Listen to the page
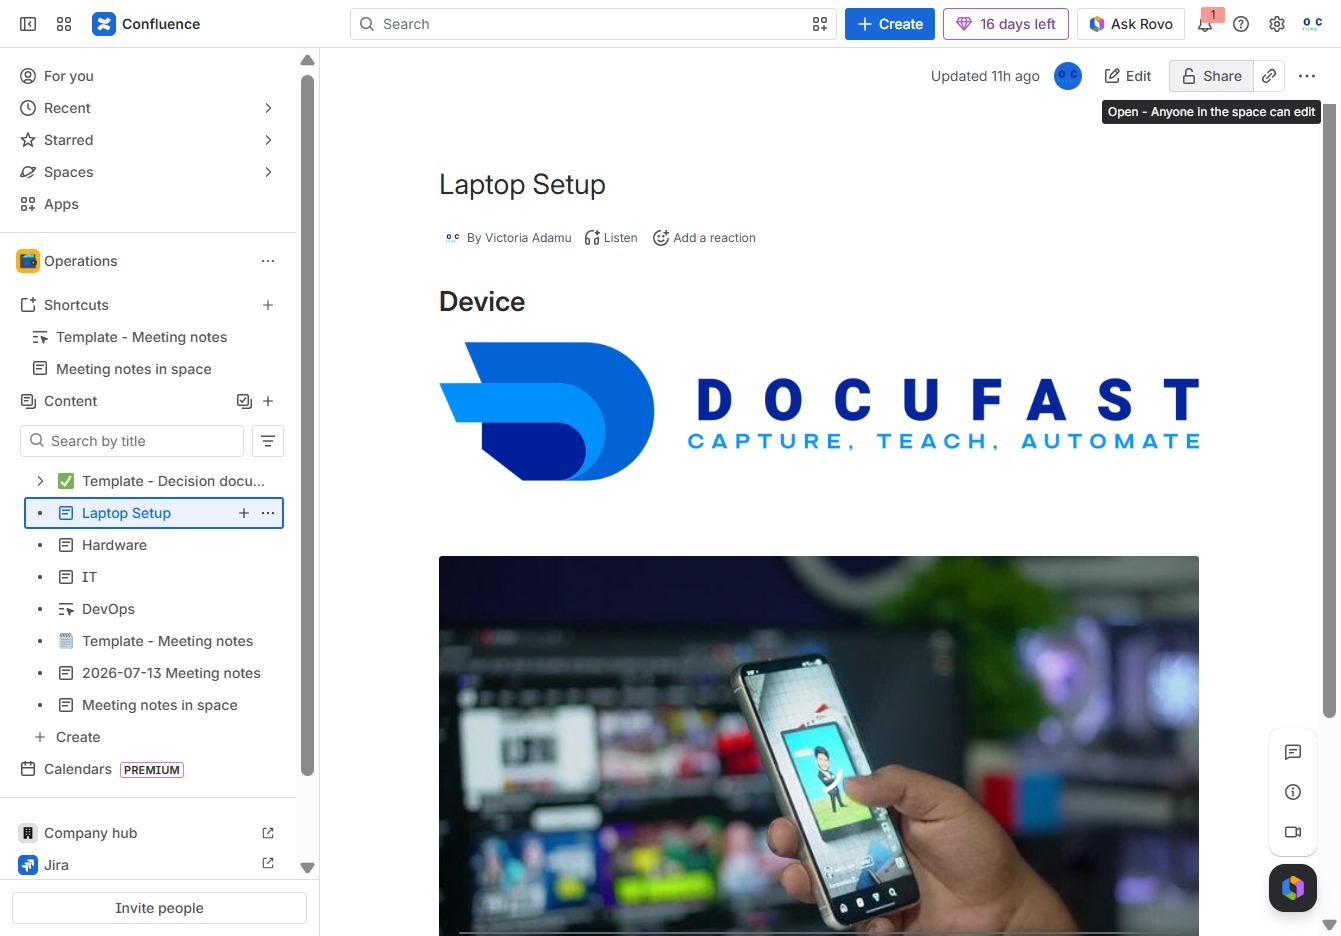Image resolution: width=1341 pixels, height=936 pixels. coord(611,238)
